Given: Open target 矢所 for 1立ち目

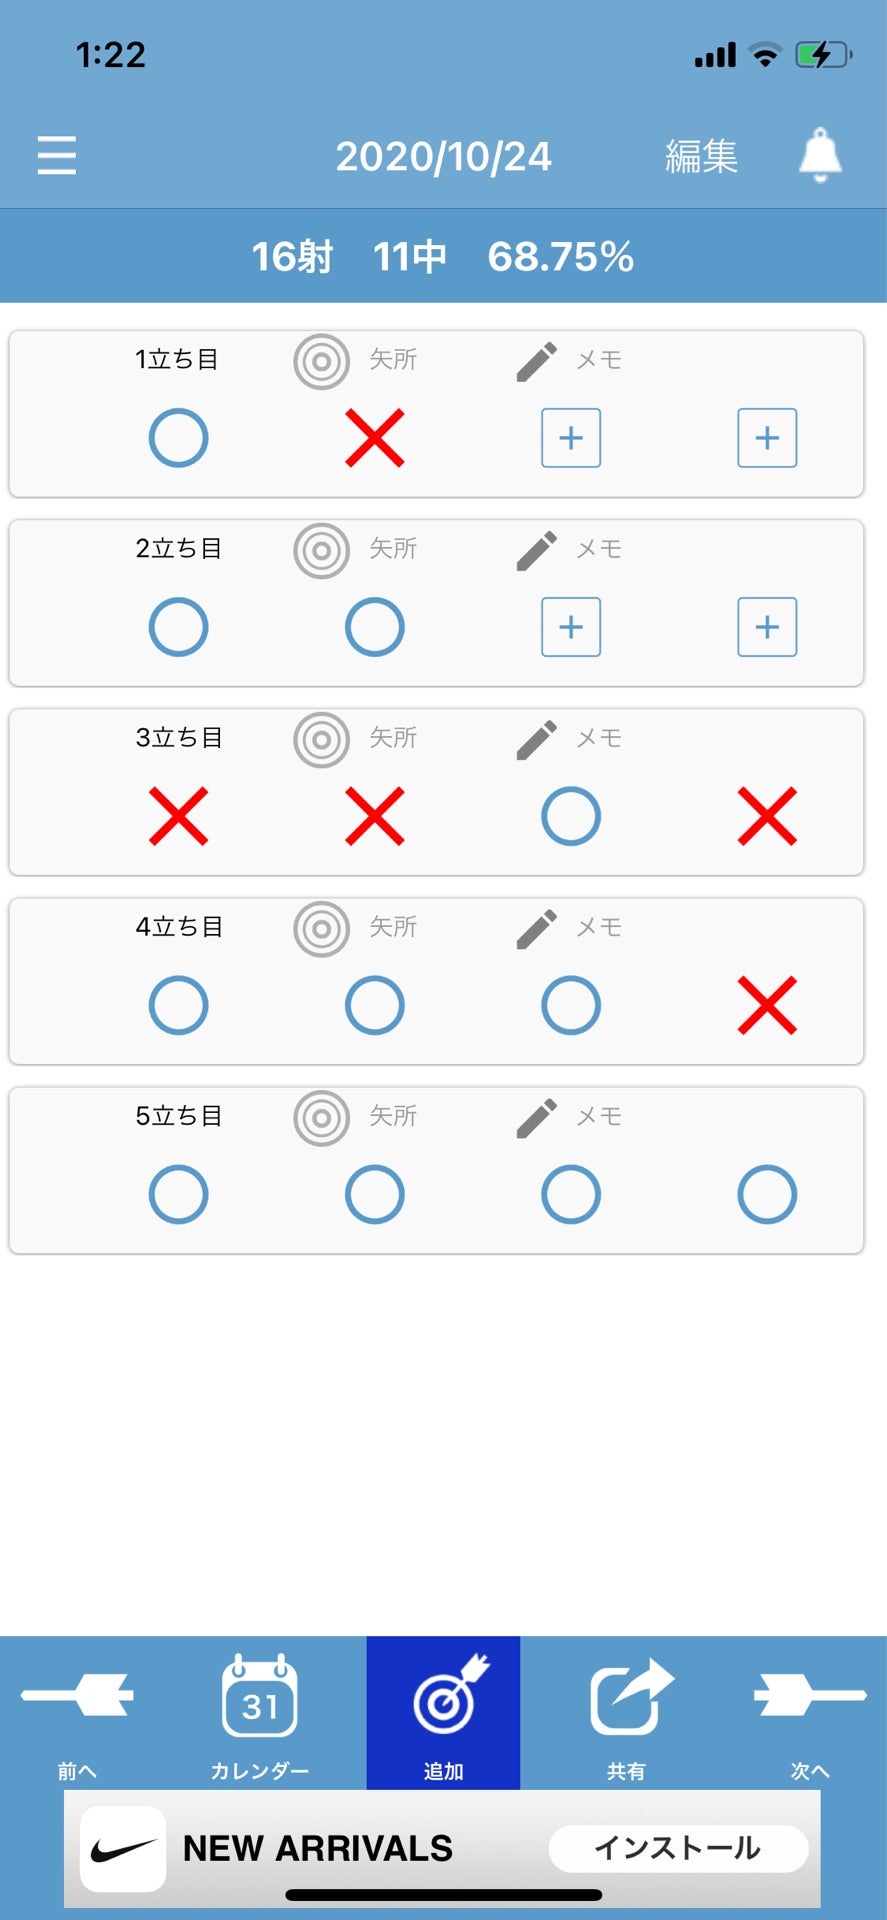Looking at the screenshot, I should tap(355, 361).
